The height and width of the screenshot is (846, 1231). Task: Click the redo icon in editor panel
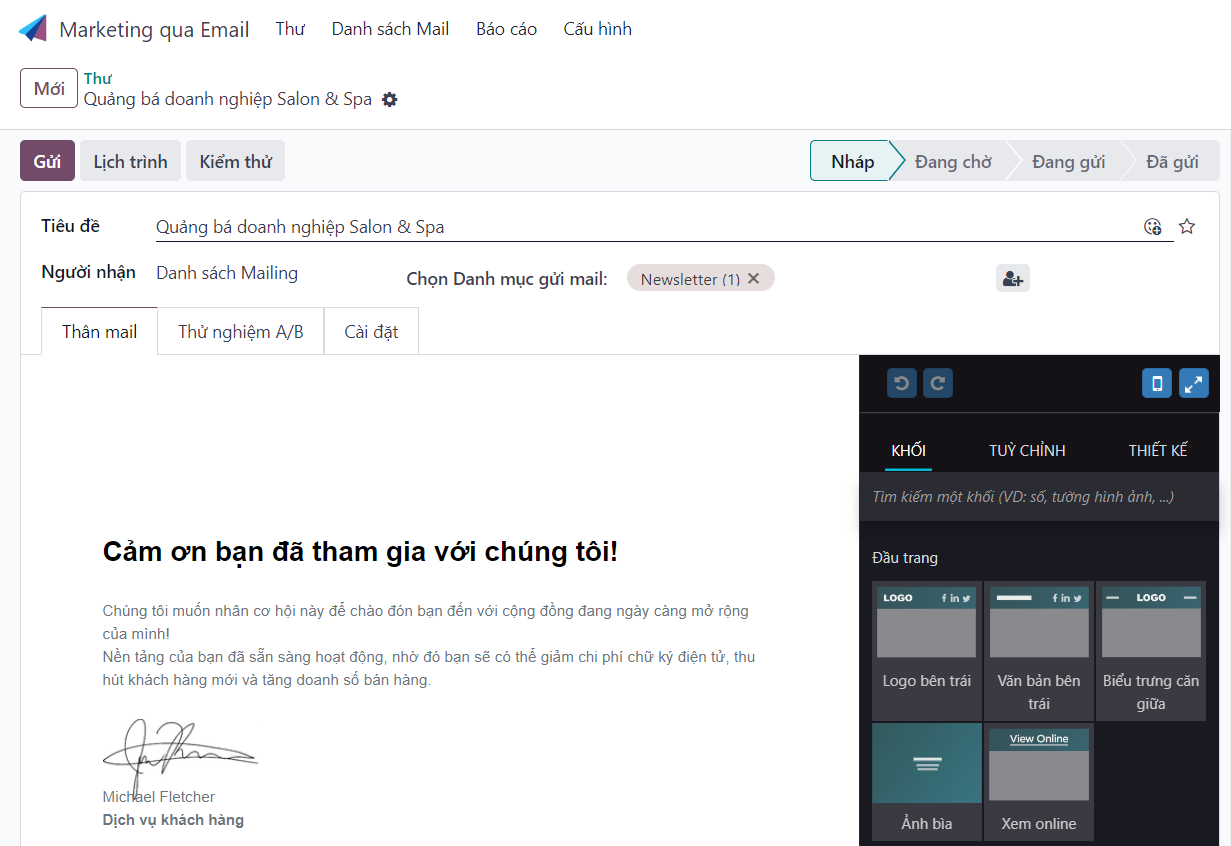[938, 383]
